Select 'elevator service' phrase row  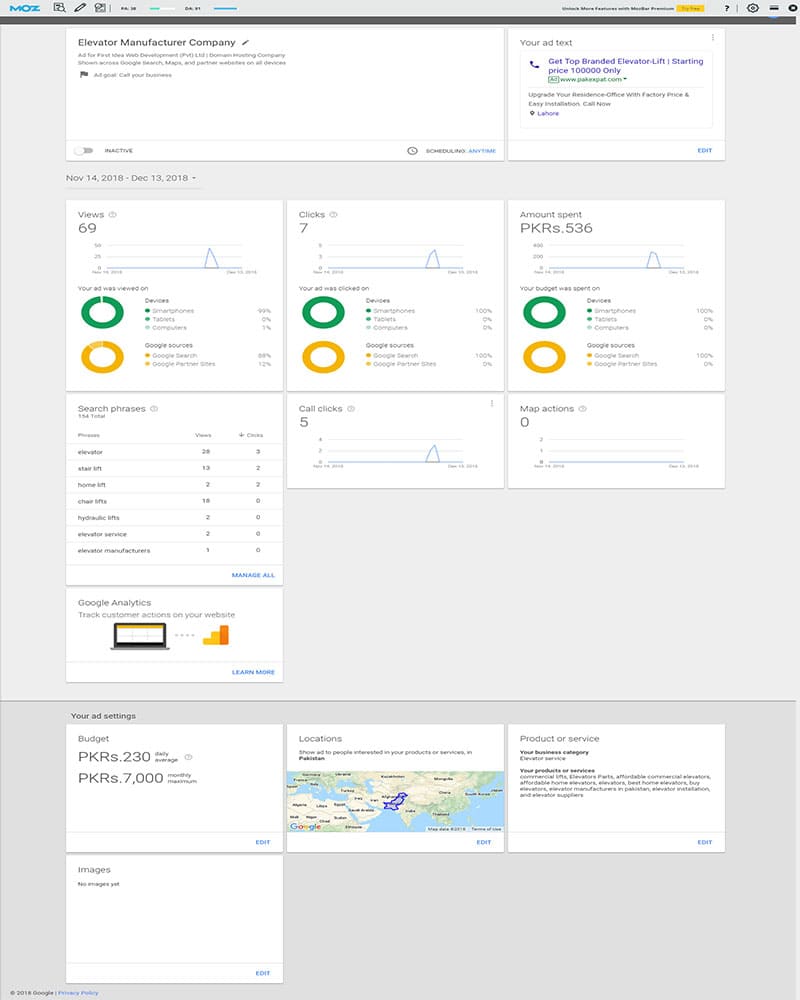pyautogui.click(x=174, y=534)
